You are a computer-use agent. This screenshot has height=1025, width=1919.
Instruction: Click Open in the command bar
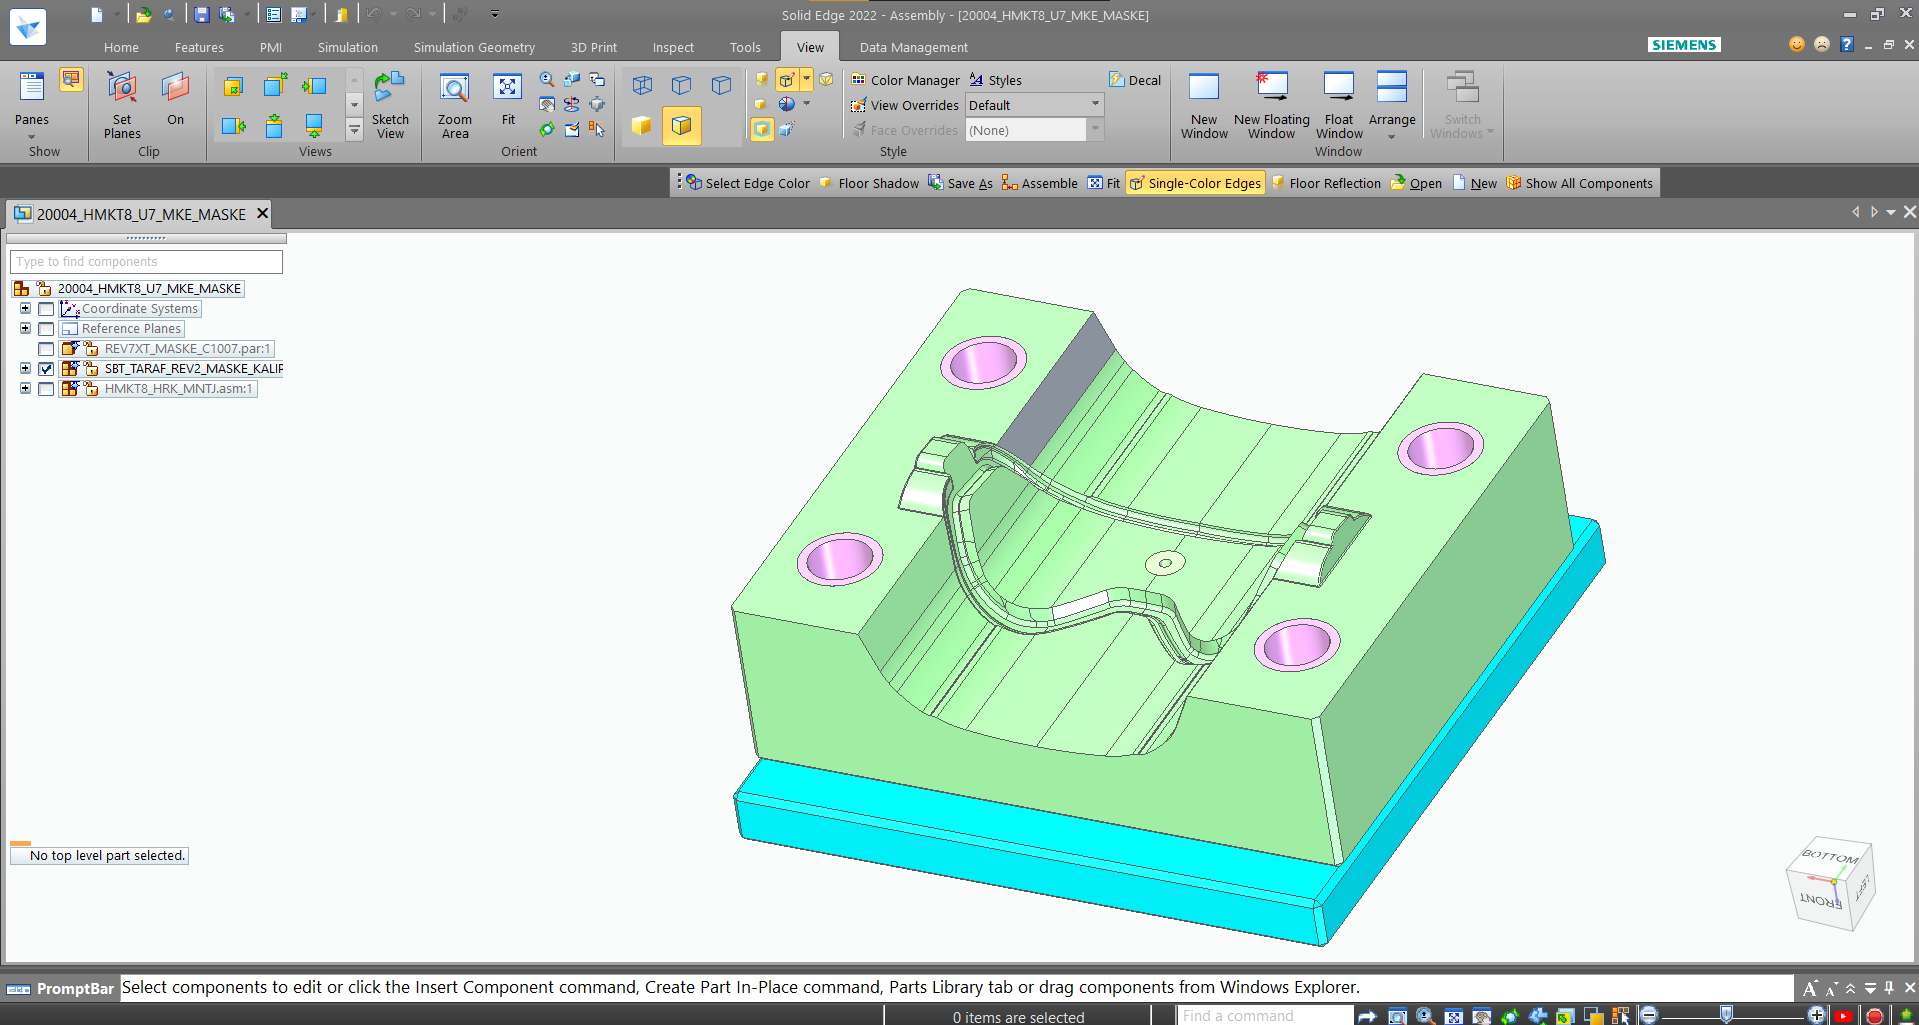tap(1416, 183)
